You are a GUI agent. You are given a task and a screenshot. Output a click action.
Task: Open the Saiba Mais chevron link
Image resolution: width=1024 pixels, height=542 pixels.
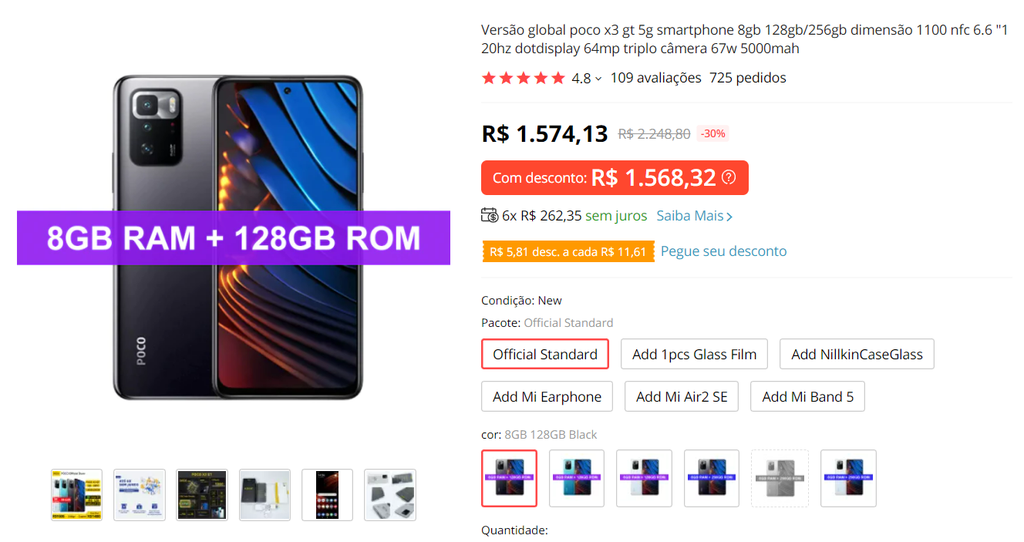pos(694,215)
